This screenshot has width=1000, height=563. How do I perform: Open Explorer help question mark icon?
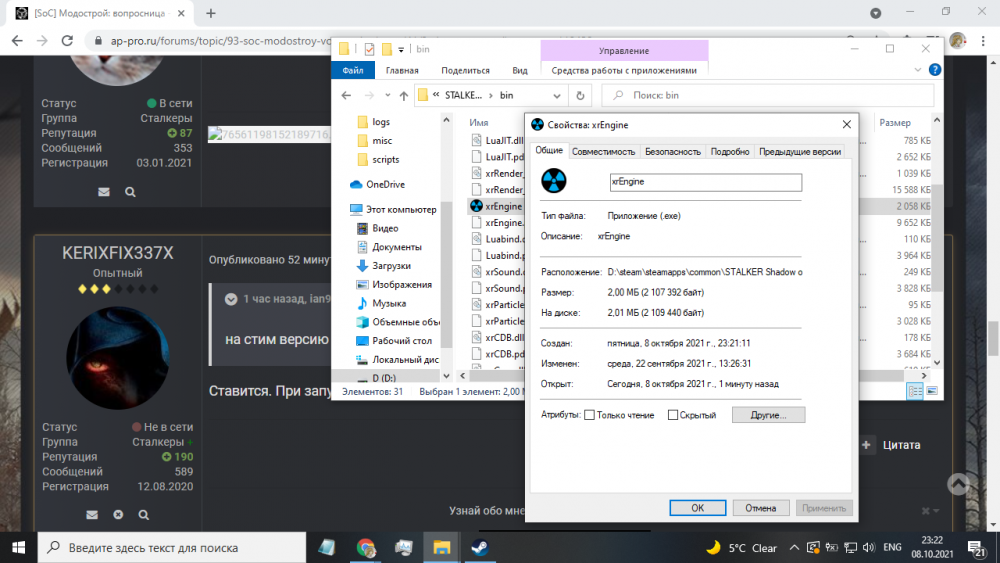pos(934,70)
